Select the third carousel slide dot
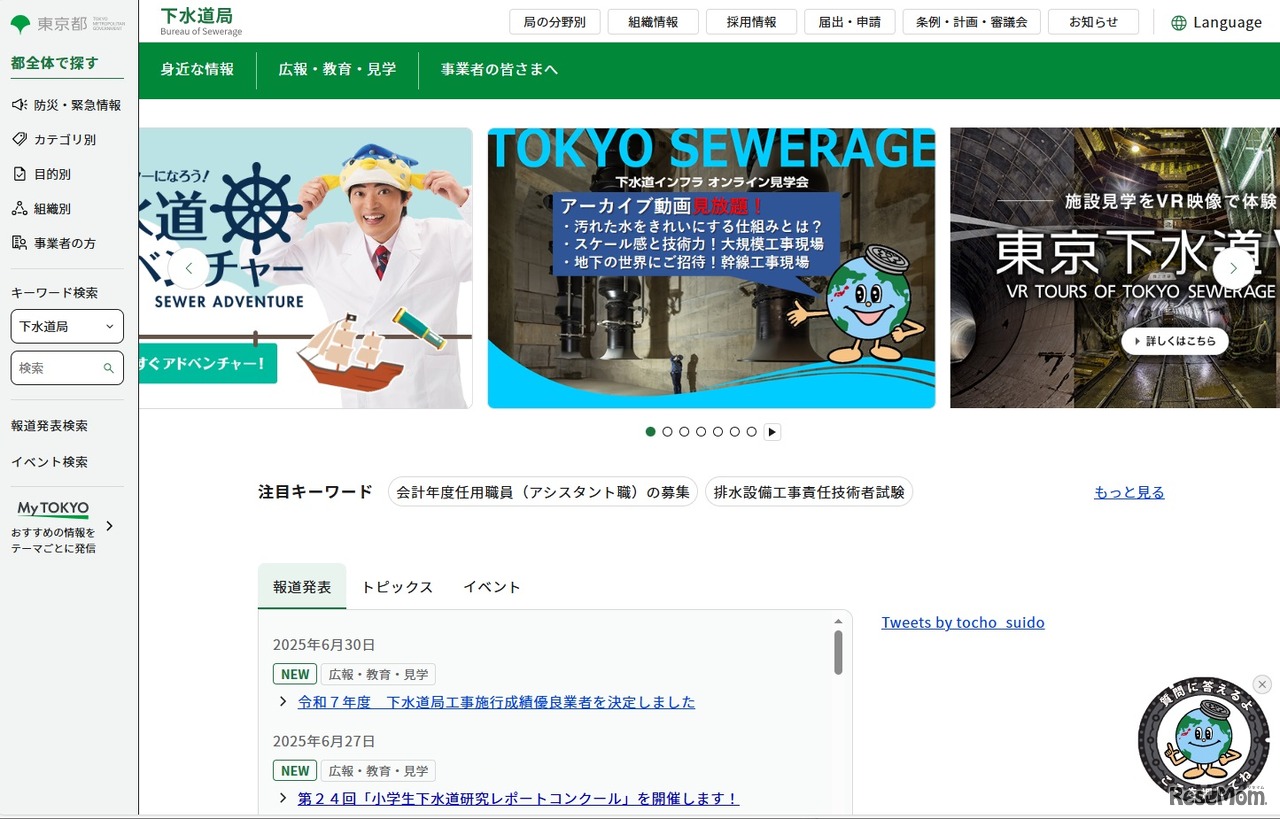Screen dimensions: 1280x819 (684, 432)
